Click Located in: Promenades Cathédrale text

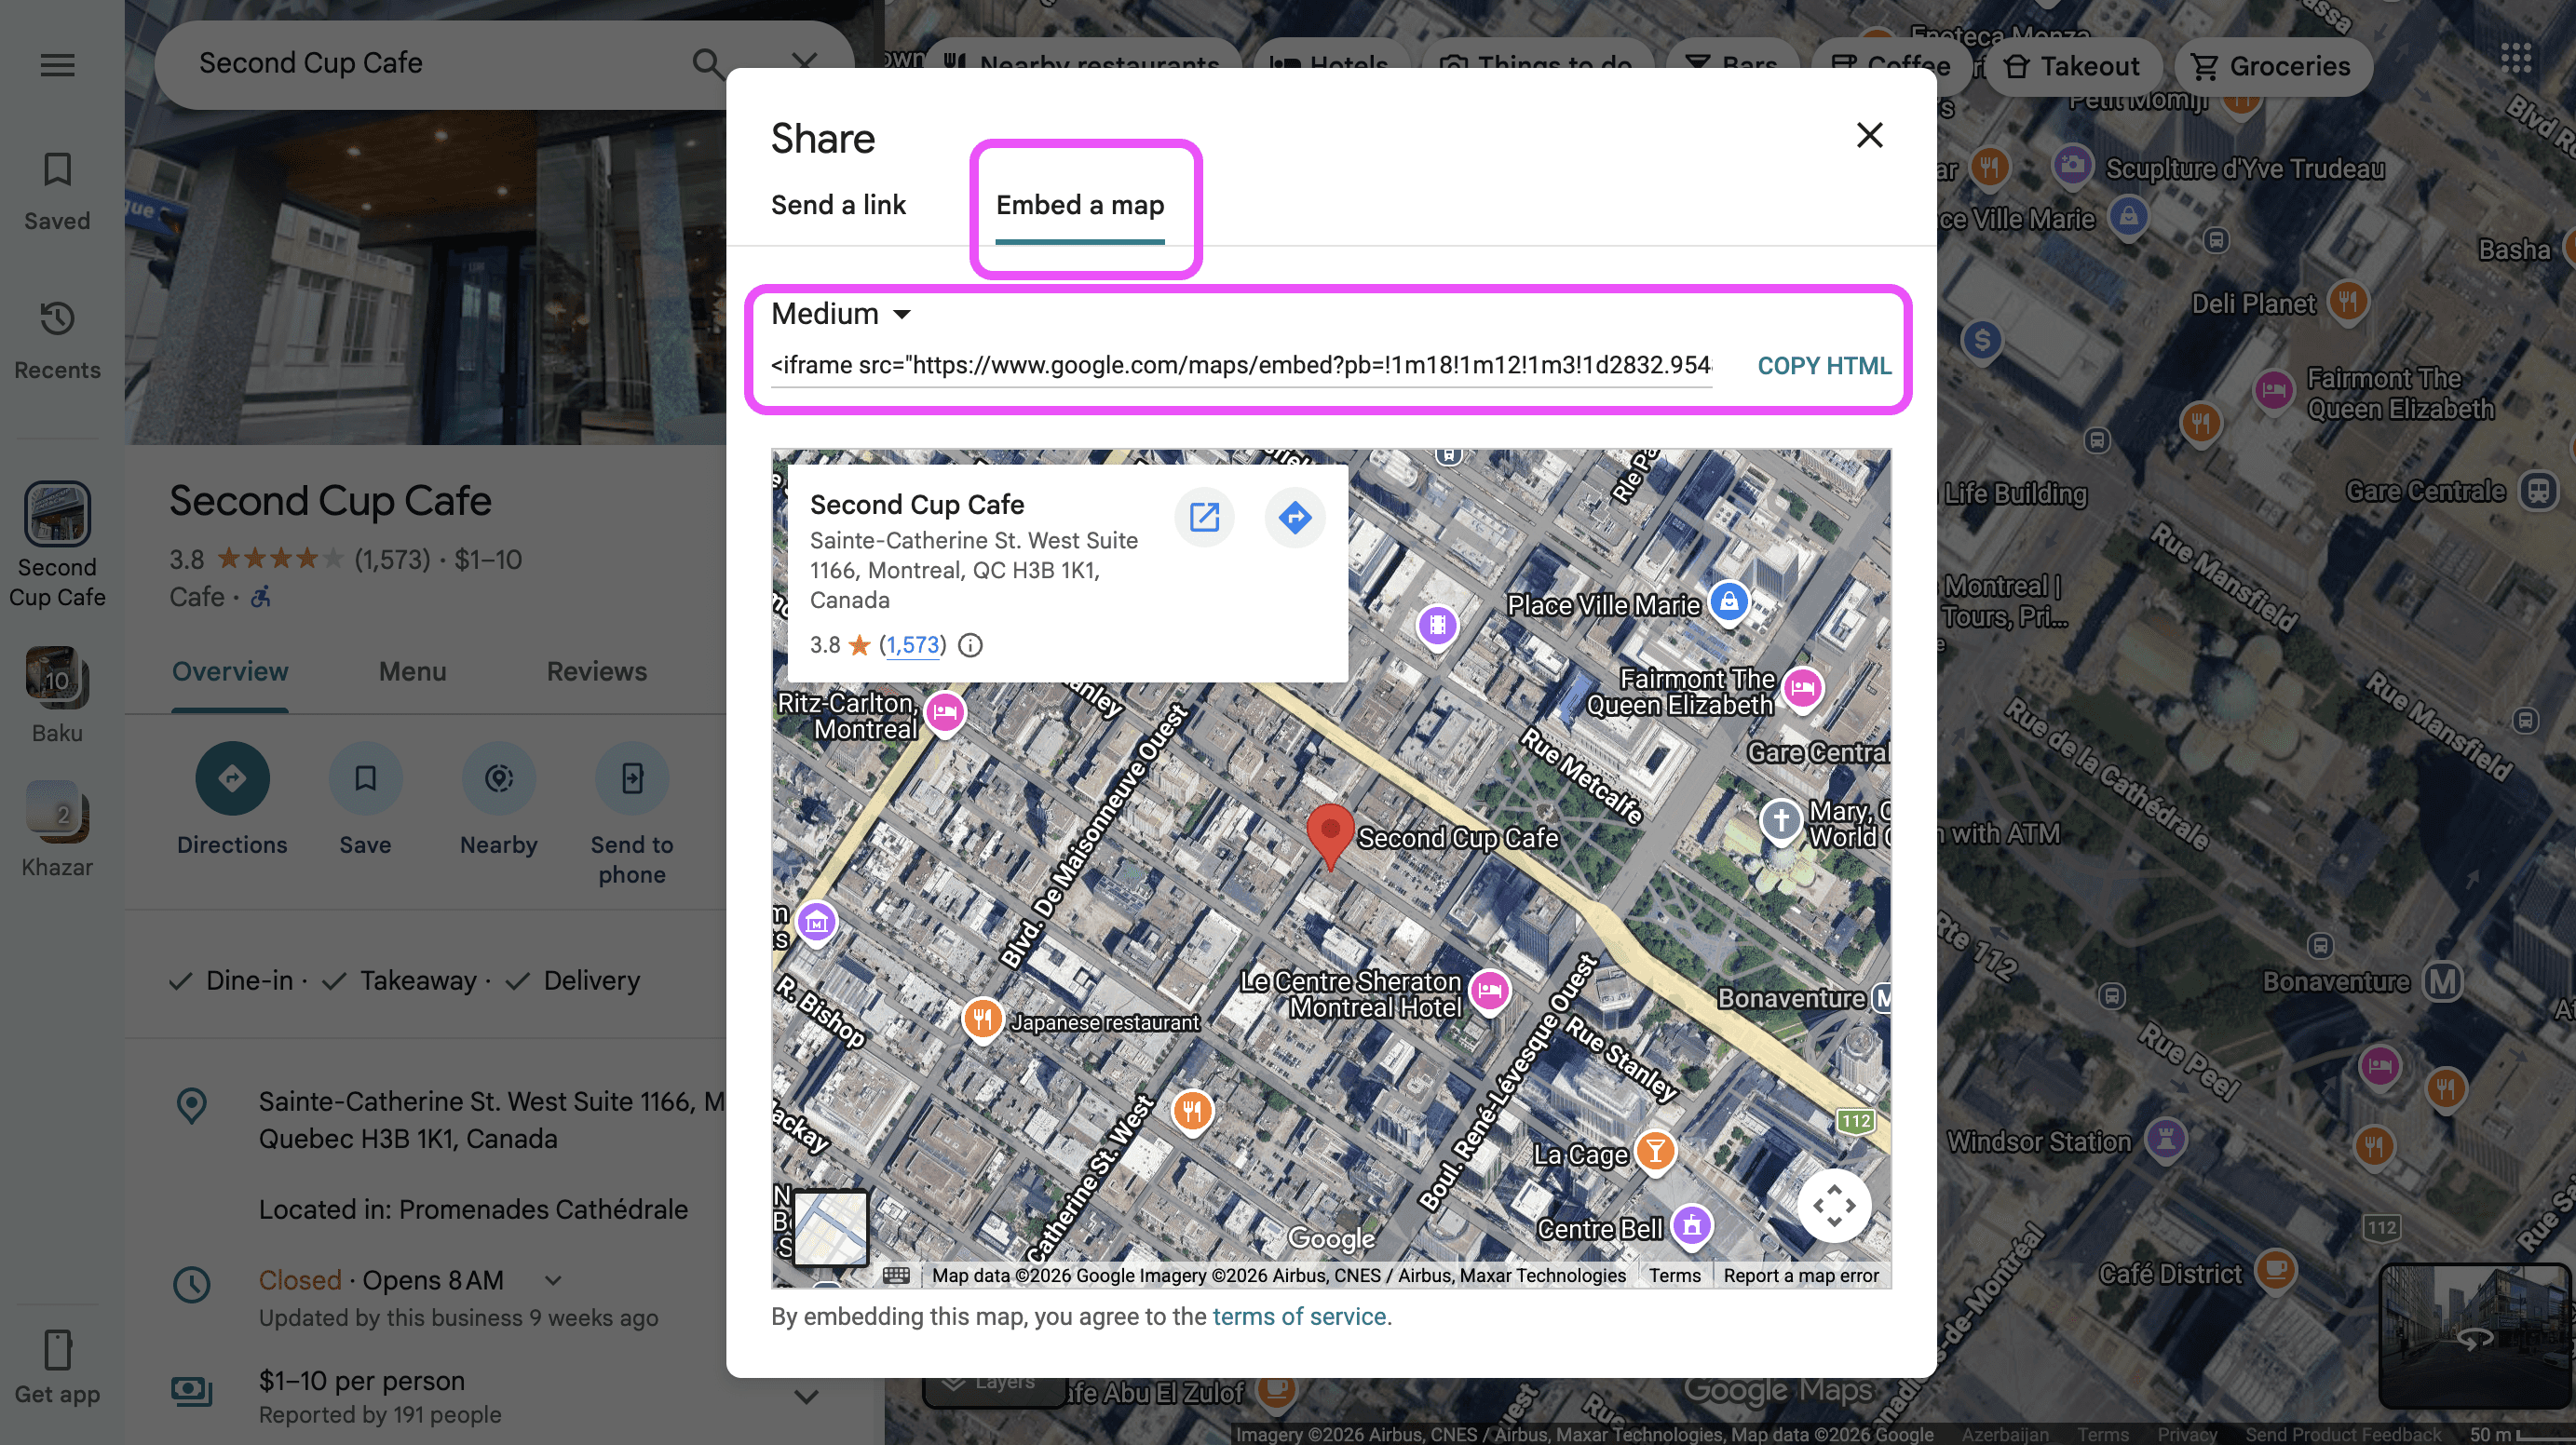pyautogui.click(x=473, y=1210)
